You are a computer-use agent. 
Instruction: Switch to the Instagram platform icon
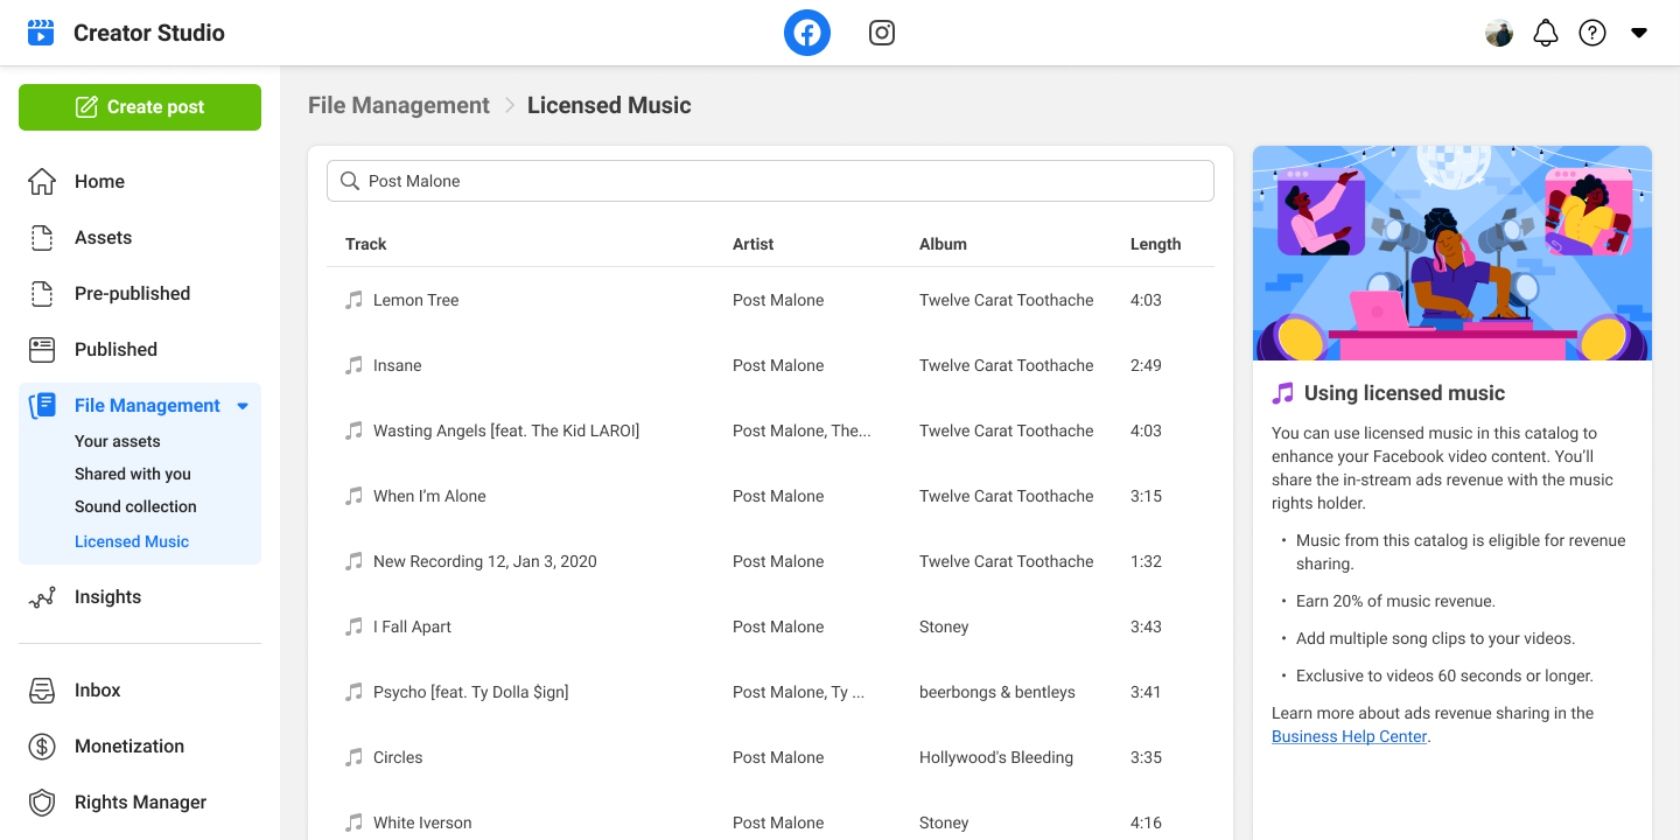pos(881,33)
